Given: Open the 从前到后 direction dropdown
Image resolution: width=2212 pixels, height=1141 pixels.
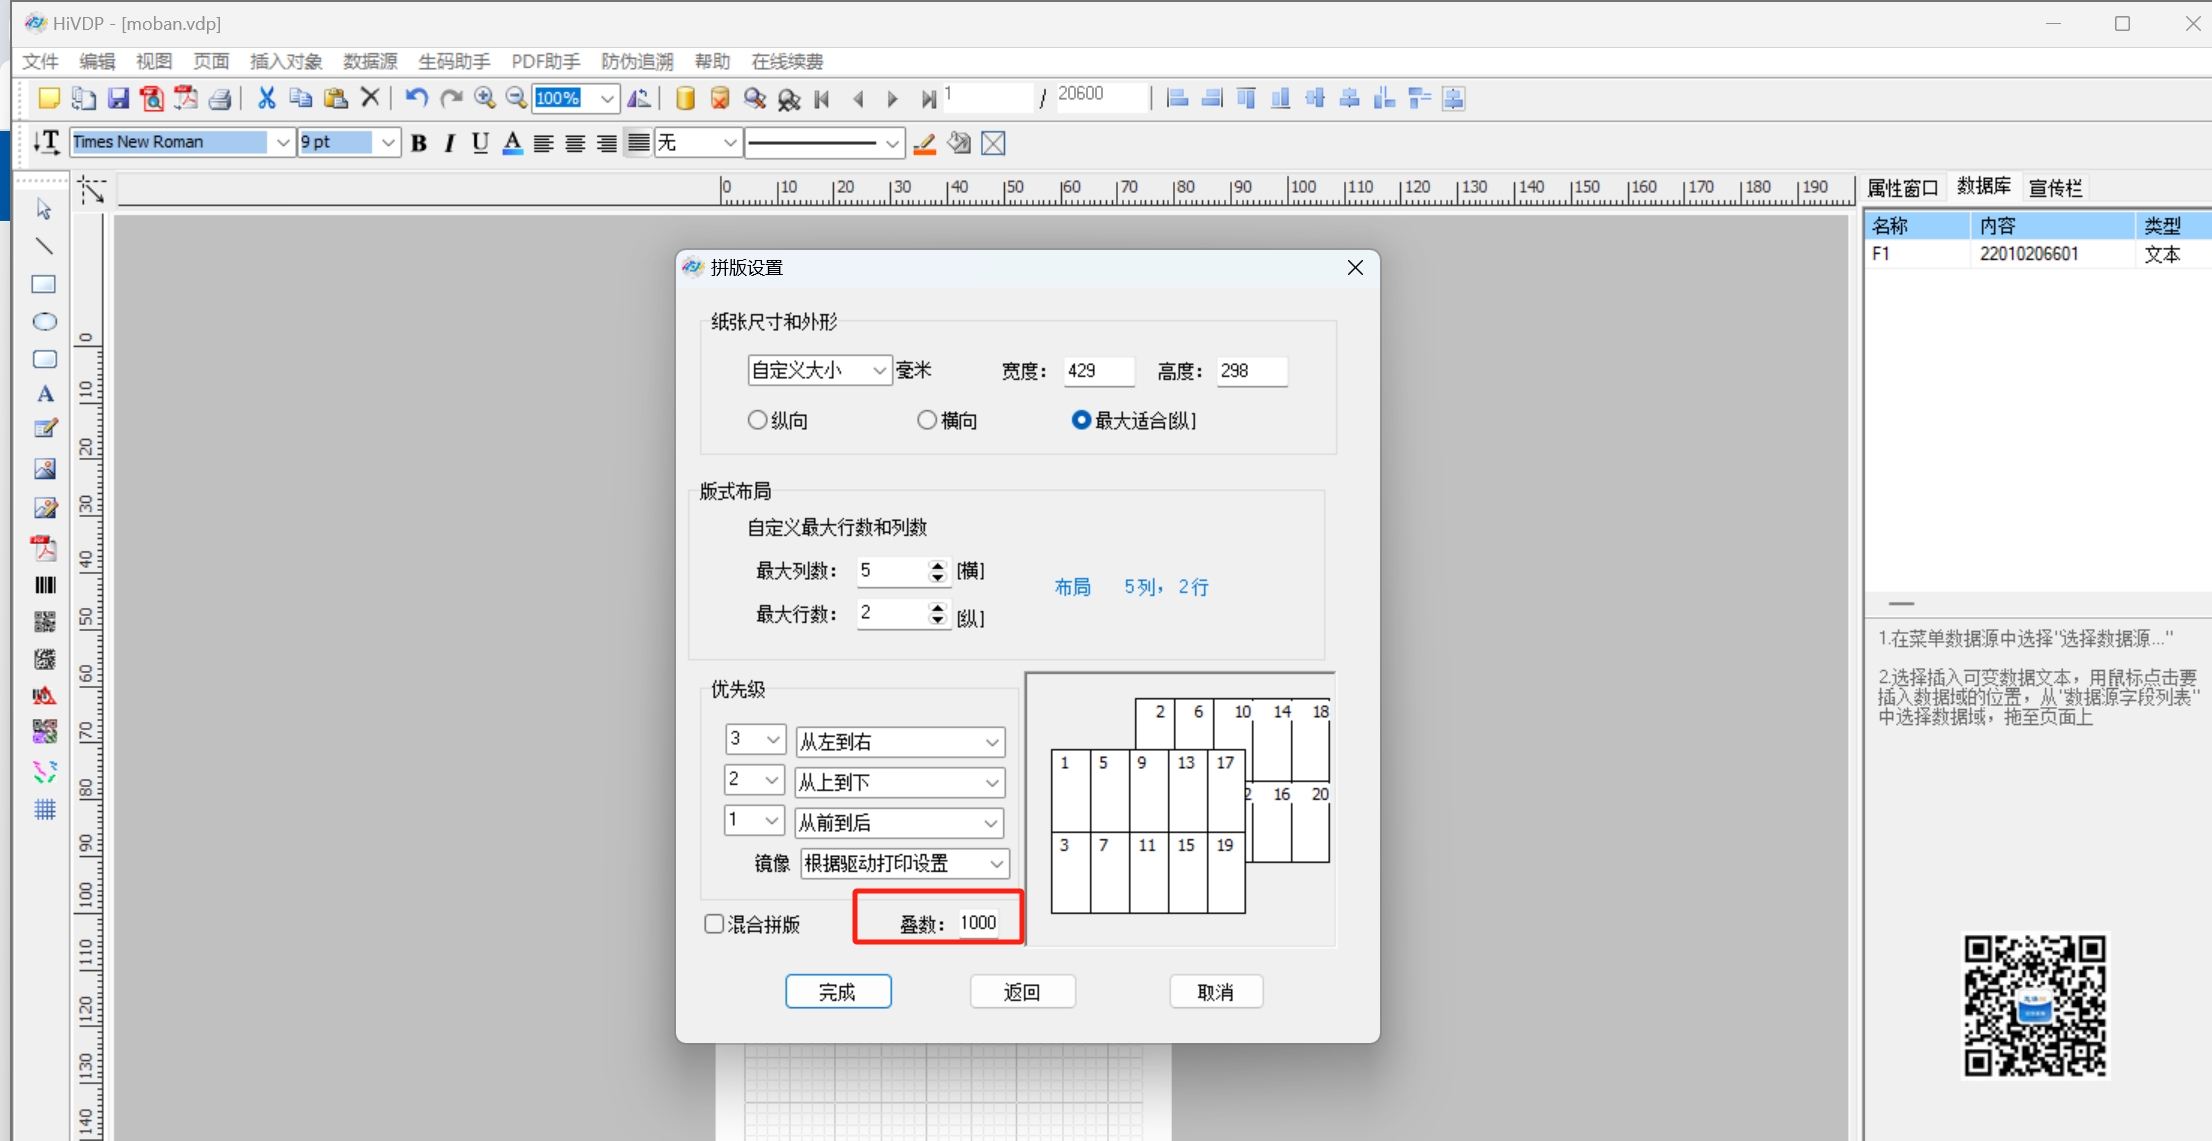Looking at the screenshot, I should (899, 823).
